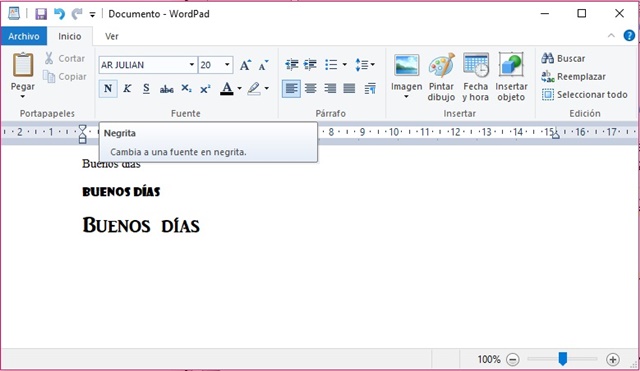Open the Customize Quick Access Toolbar arrow
The image size is (640, 371).
click(x=93, y=15)
